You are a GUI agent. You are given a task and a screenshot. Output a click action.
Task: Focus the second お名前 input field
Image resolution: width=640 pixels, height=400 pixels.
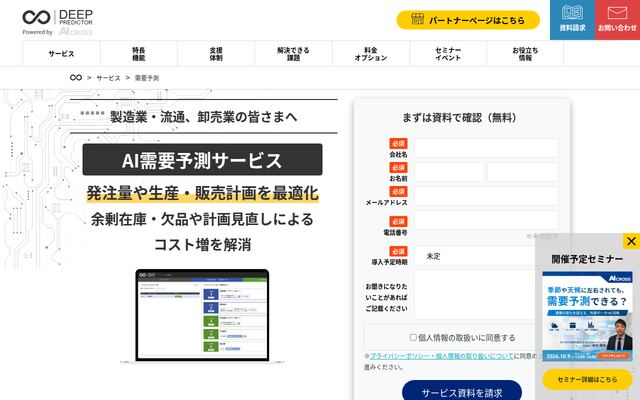click(522, 172)
